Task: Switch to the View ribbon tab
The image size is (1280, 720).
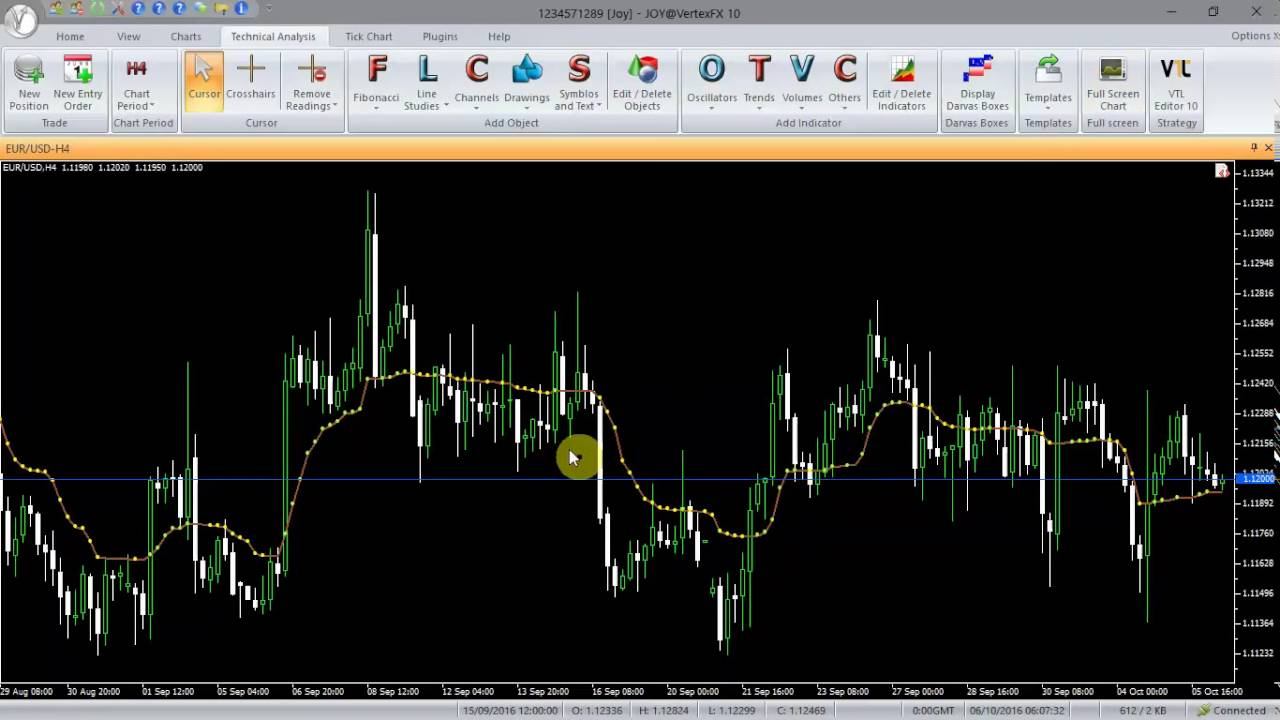Action: click(129, 36)
